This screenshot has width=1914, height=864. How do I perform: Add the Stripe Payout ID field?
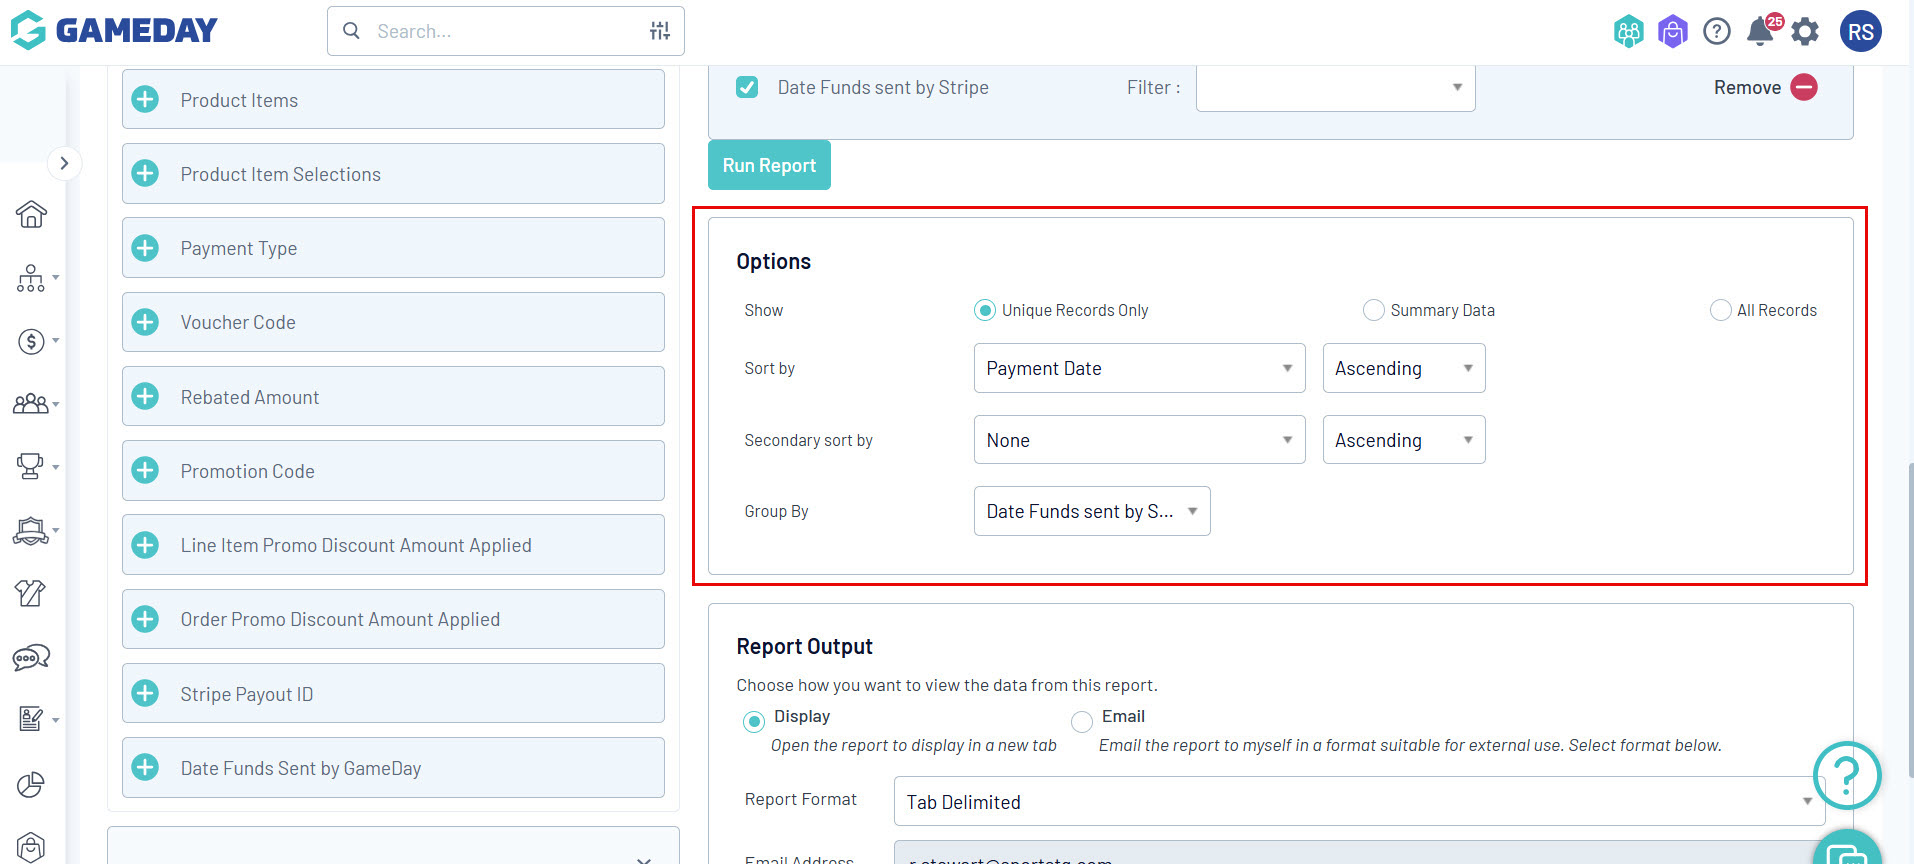click(146, 694)
